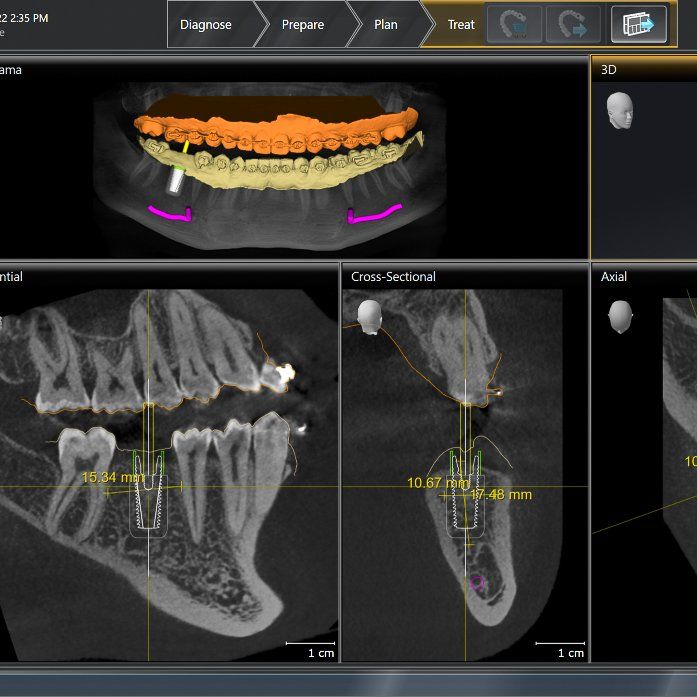Select the Cross-Sectional panel title

(393, 276)
